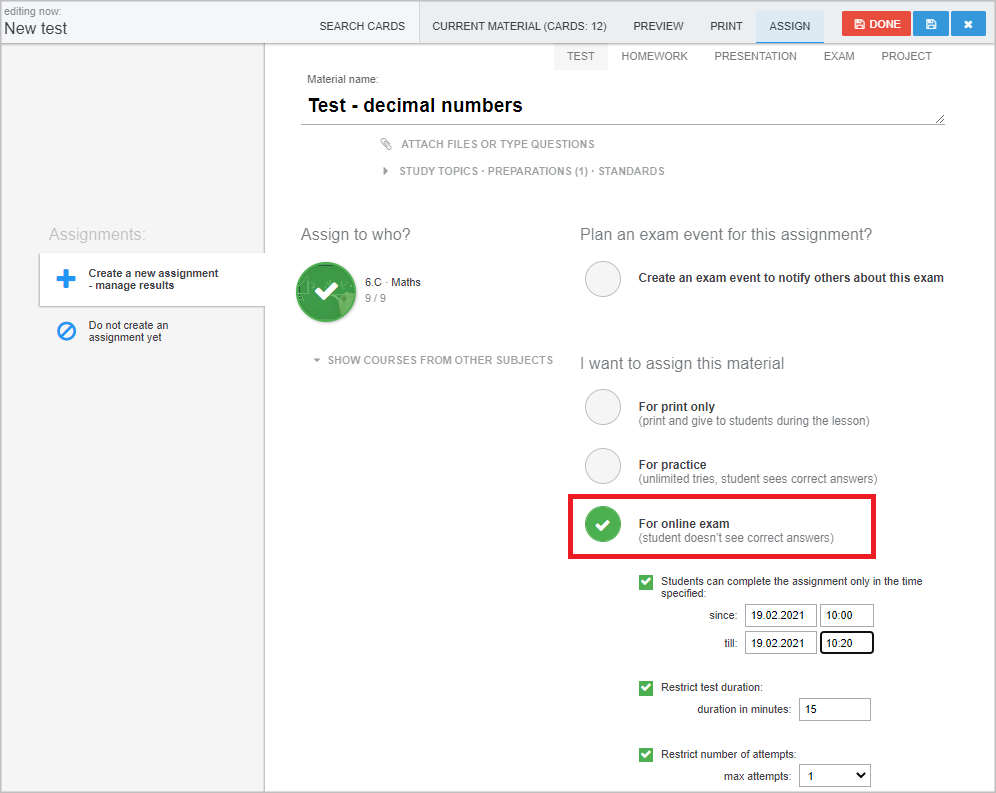
Task: Toggle the 6.C Maths green check circle
Action: [326, 292]
